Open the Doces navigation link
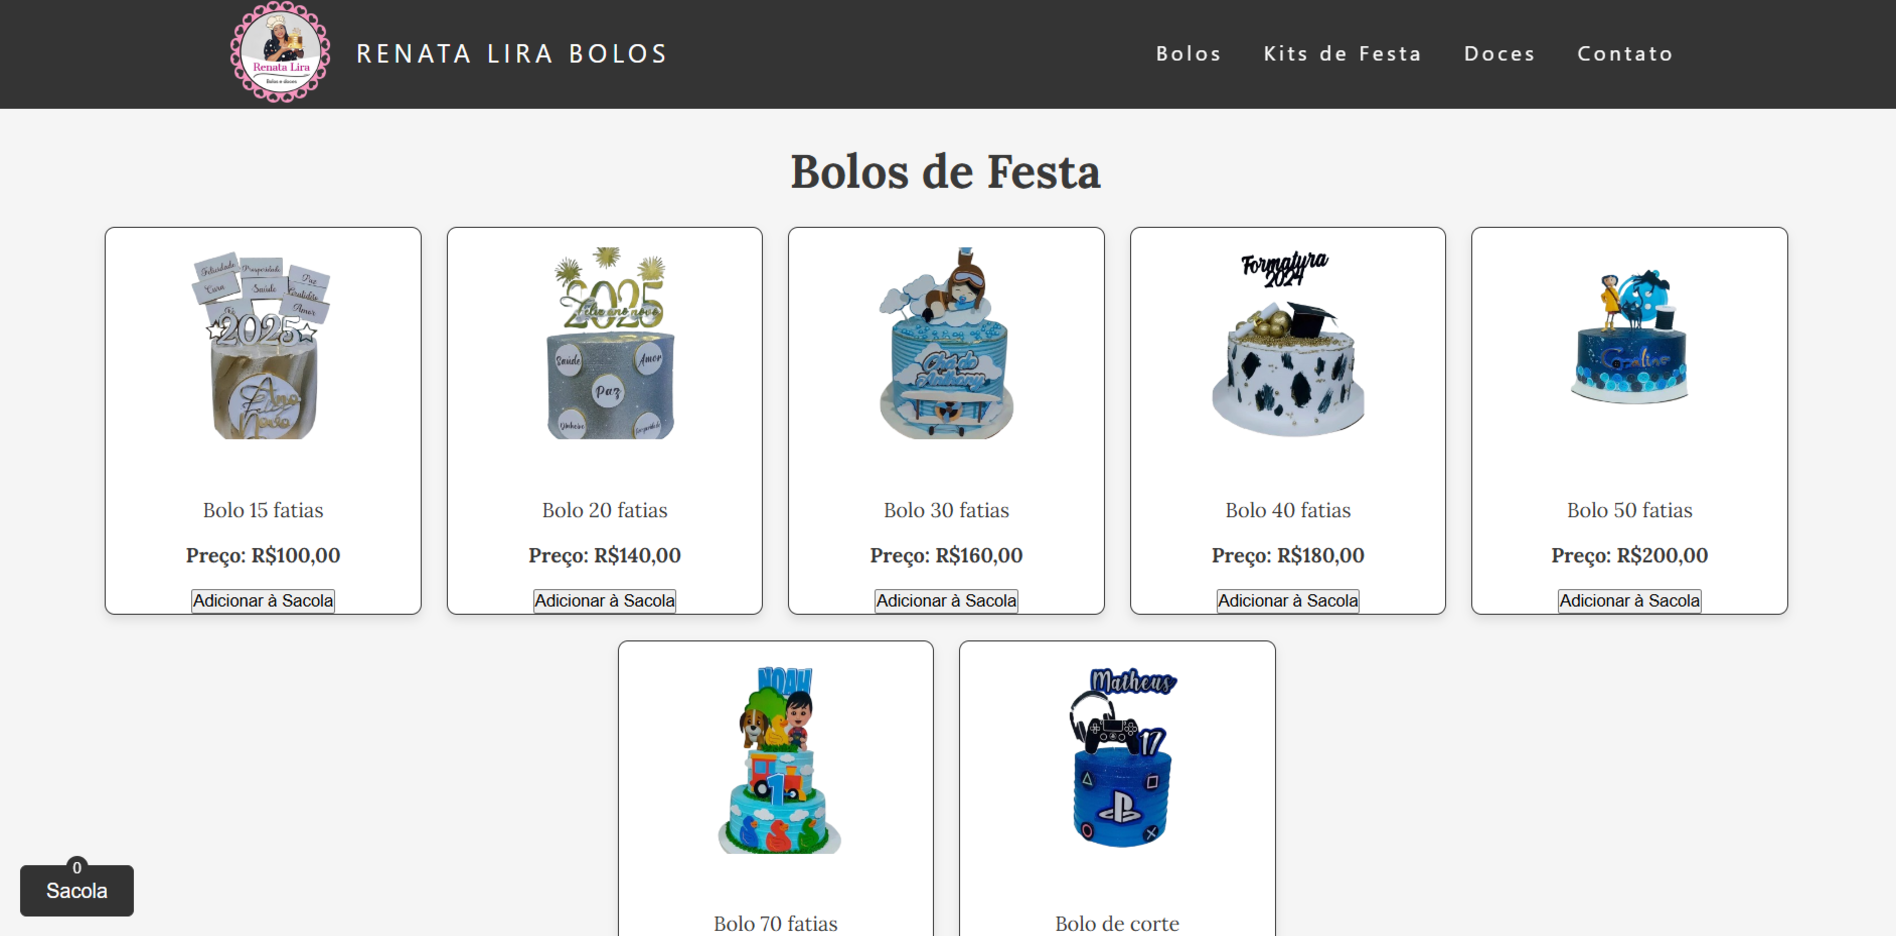 point(1499,54)
